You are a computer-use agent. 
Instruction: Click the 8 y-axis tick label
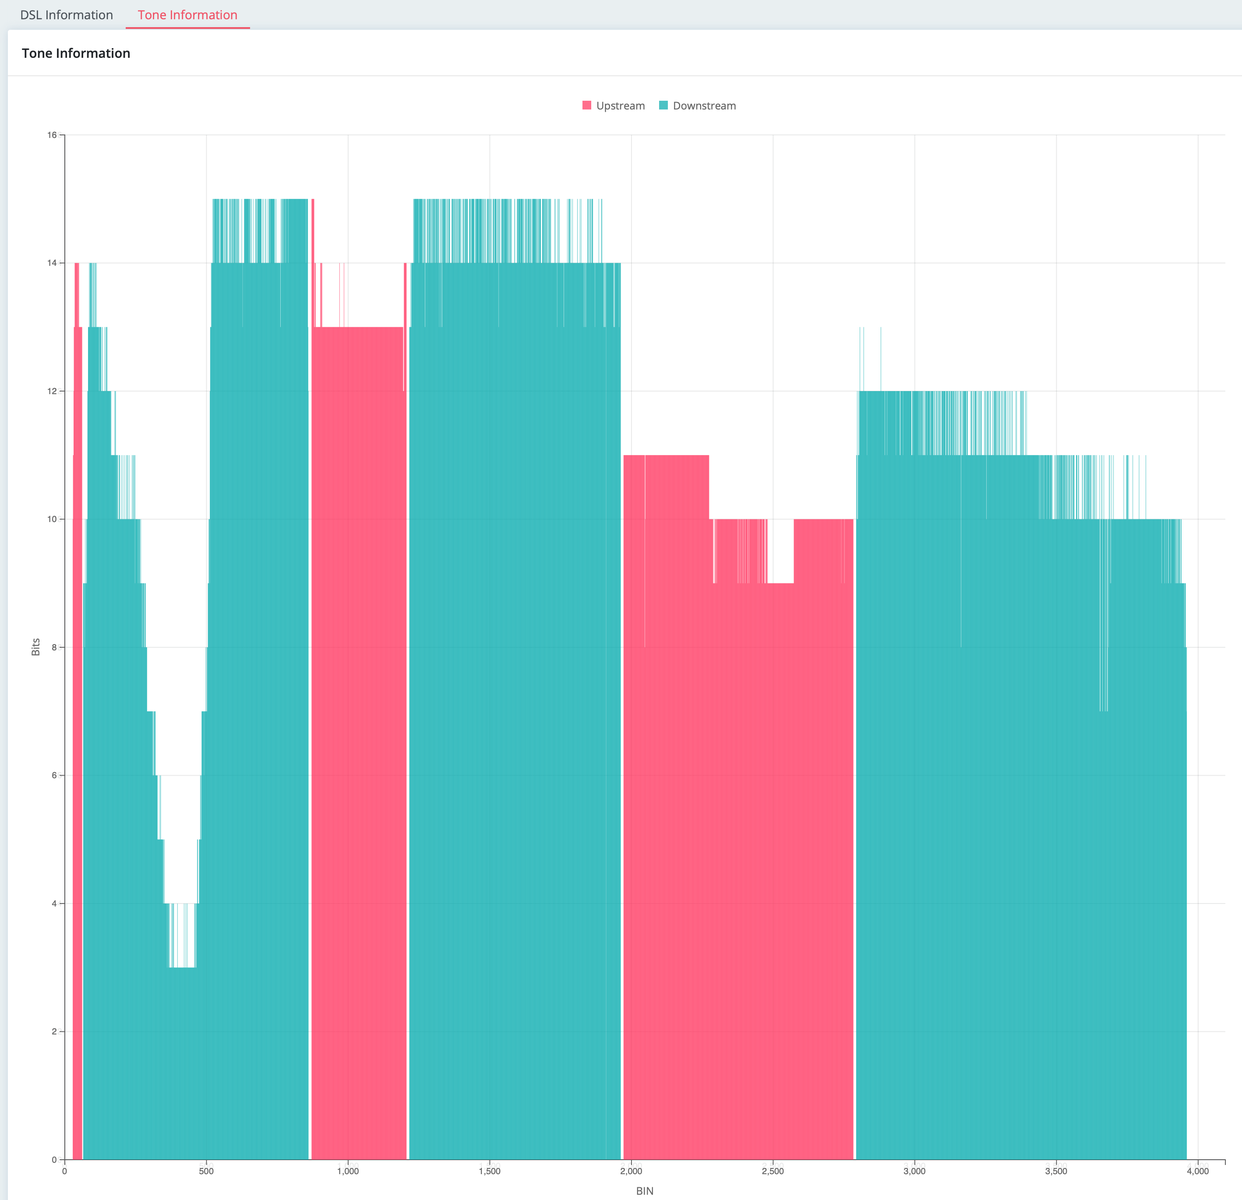[x=54, y=647]
